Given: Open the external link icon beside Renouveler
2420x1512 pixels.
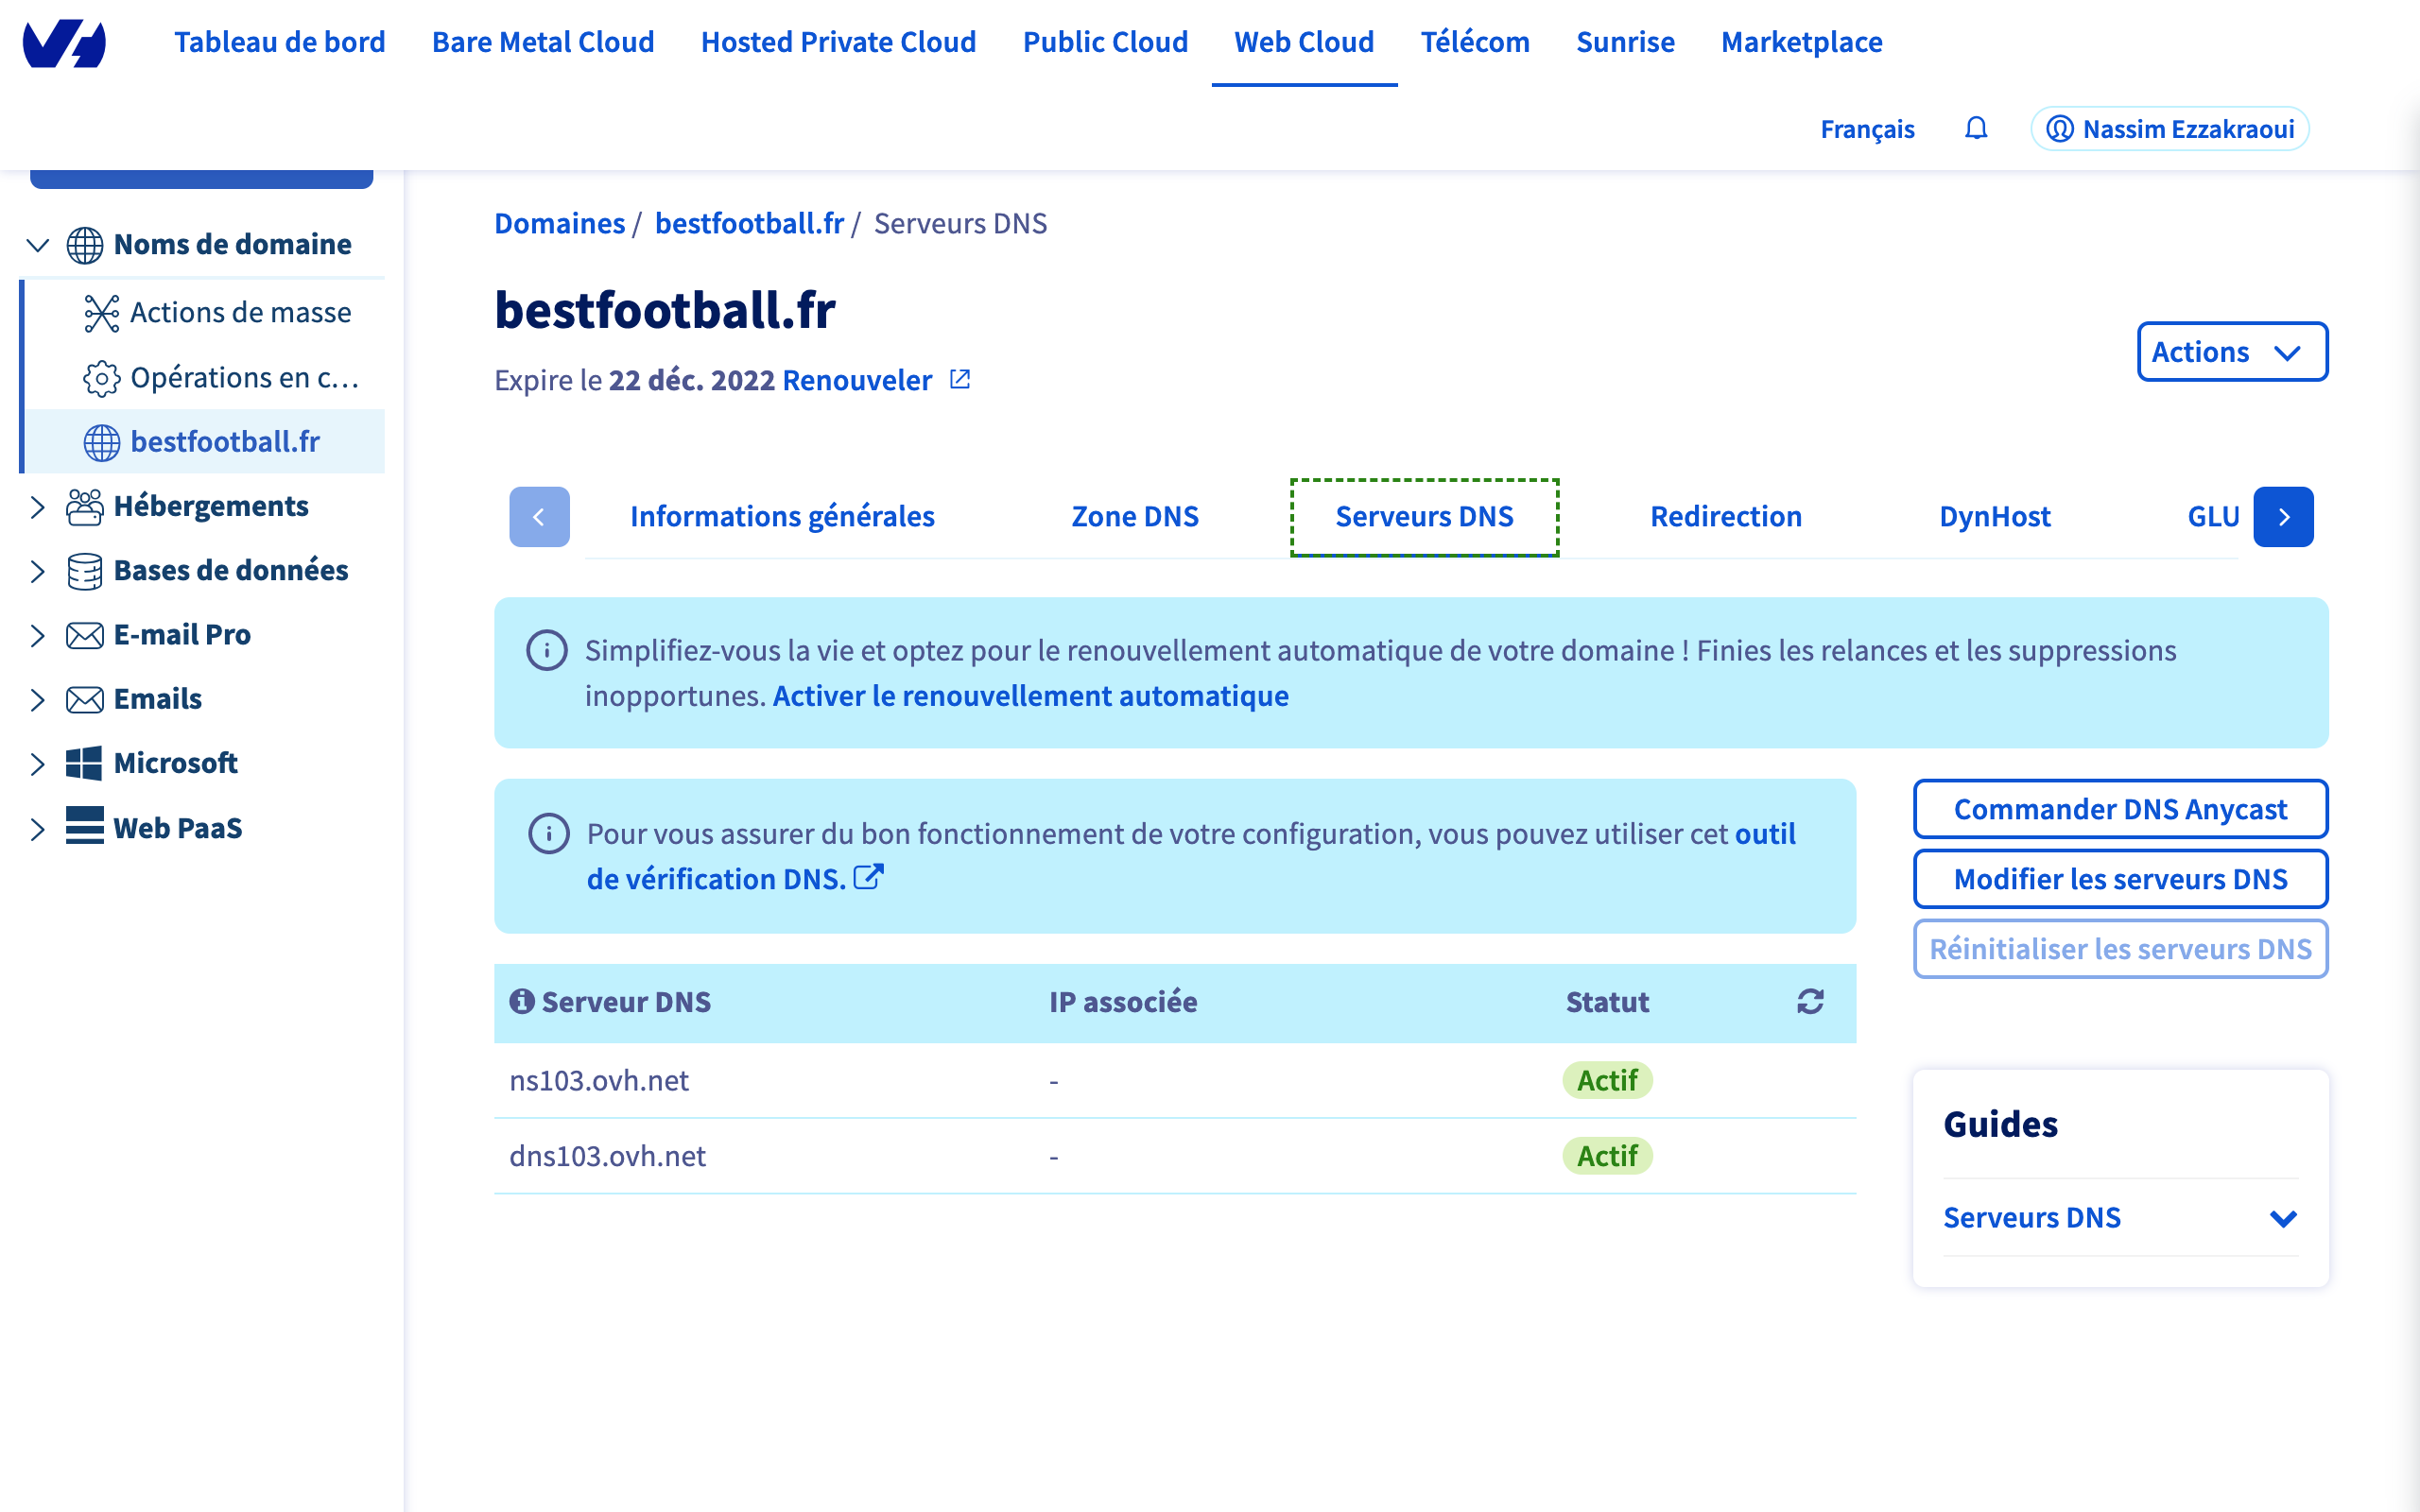Looking at the screenshot, I should coord(960,380).
